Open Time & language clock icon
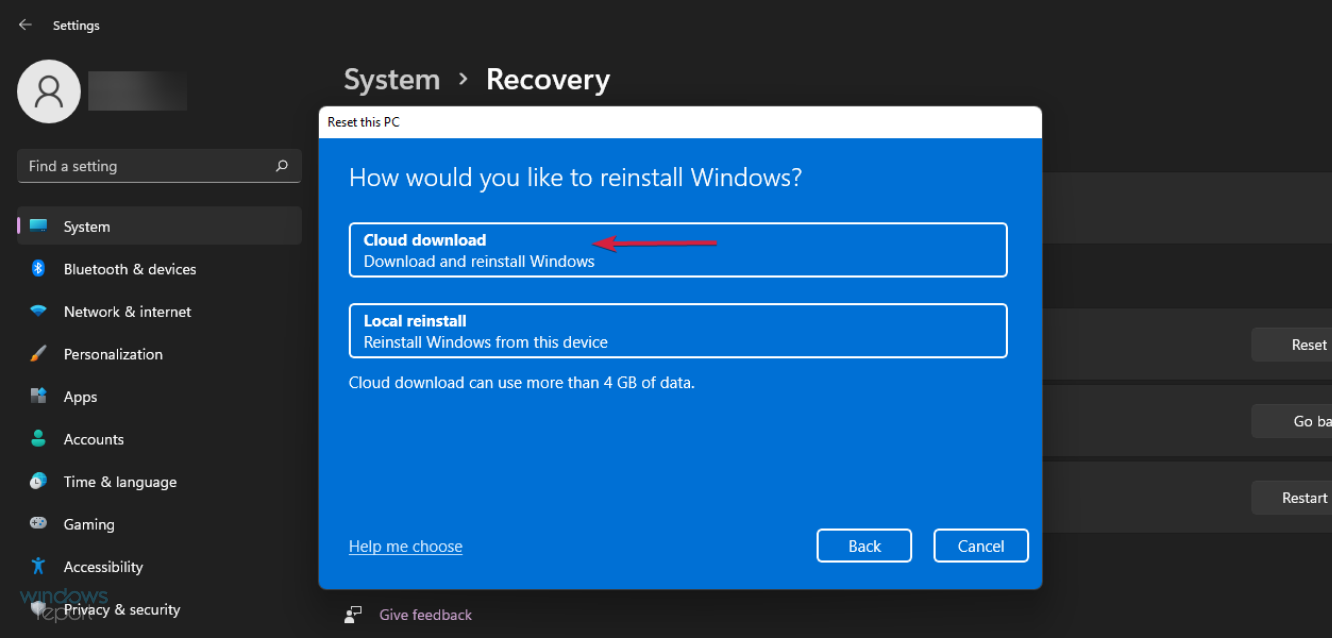The image size is (1332, 638). pos(38,481)
